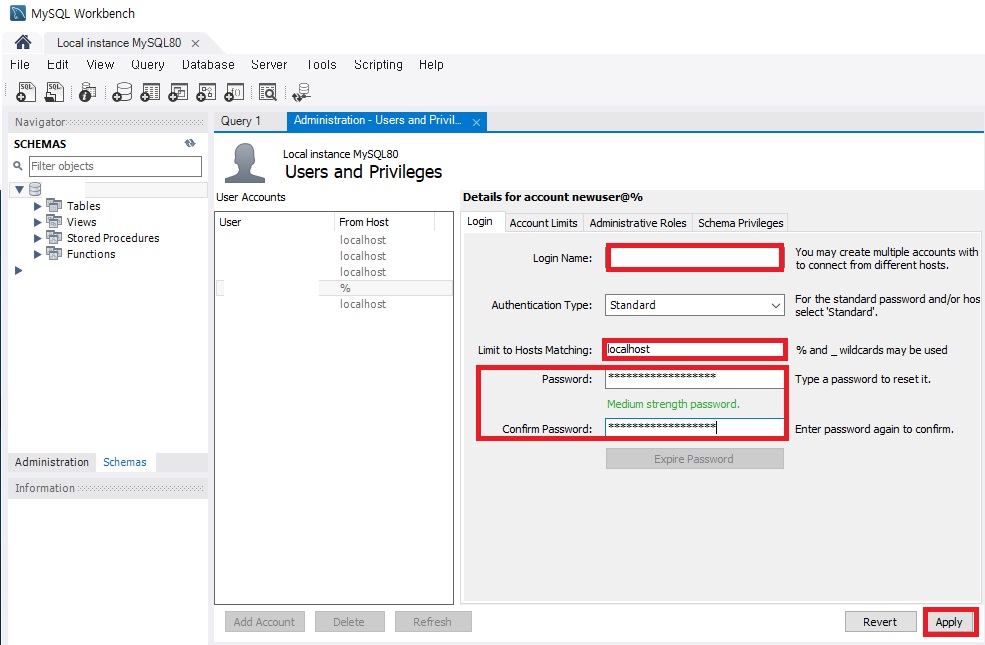
Task: Switch navigator to Administration tab
Action: click(52, 462)
